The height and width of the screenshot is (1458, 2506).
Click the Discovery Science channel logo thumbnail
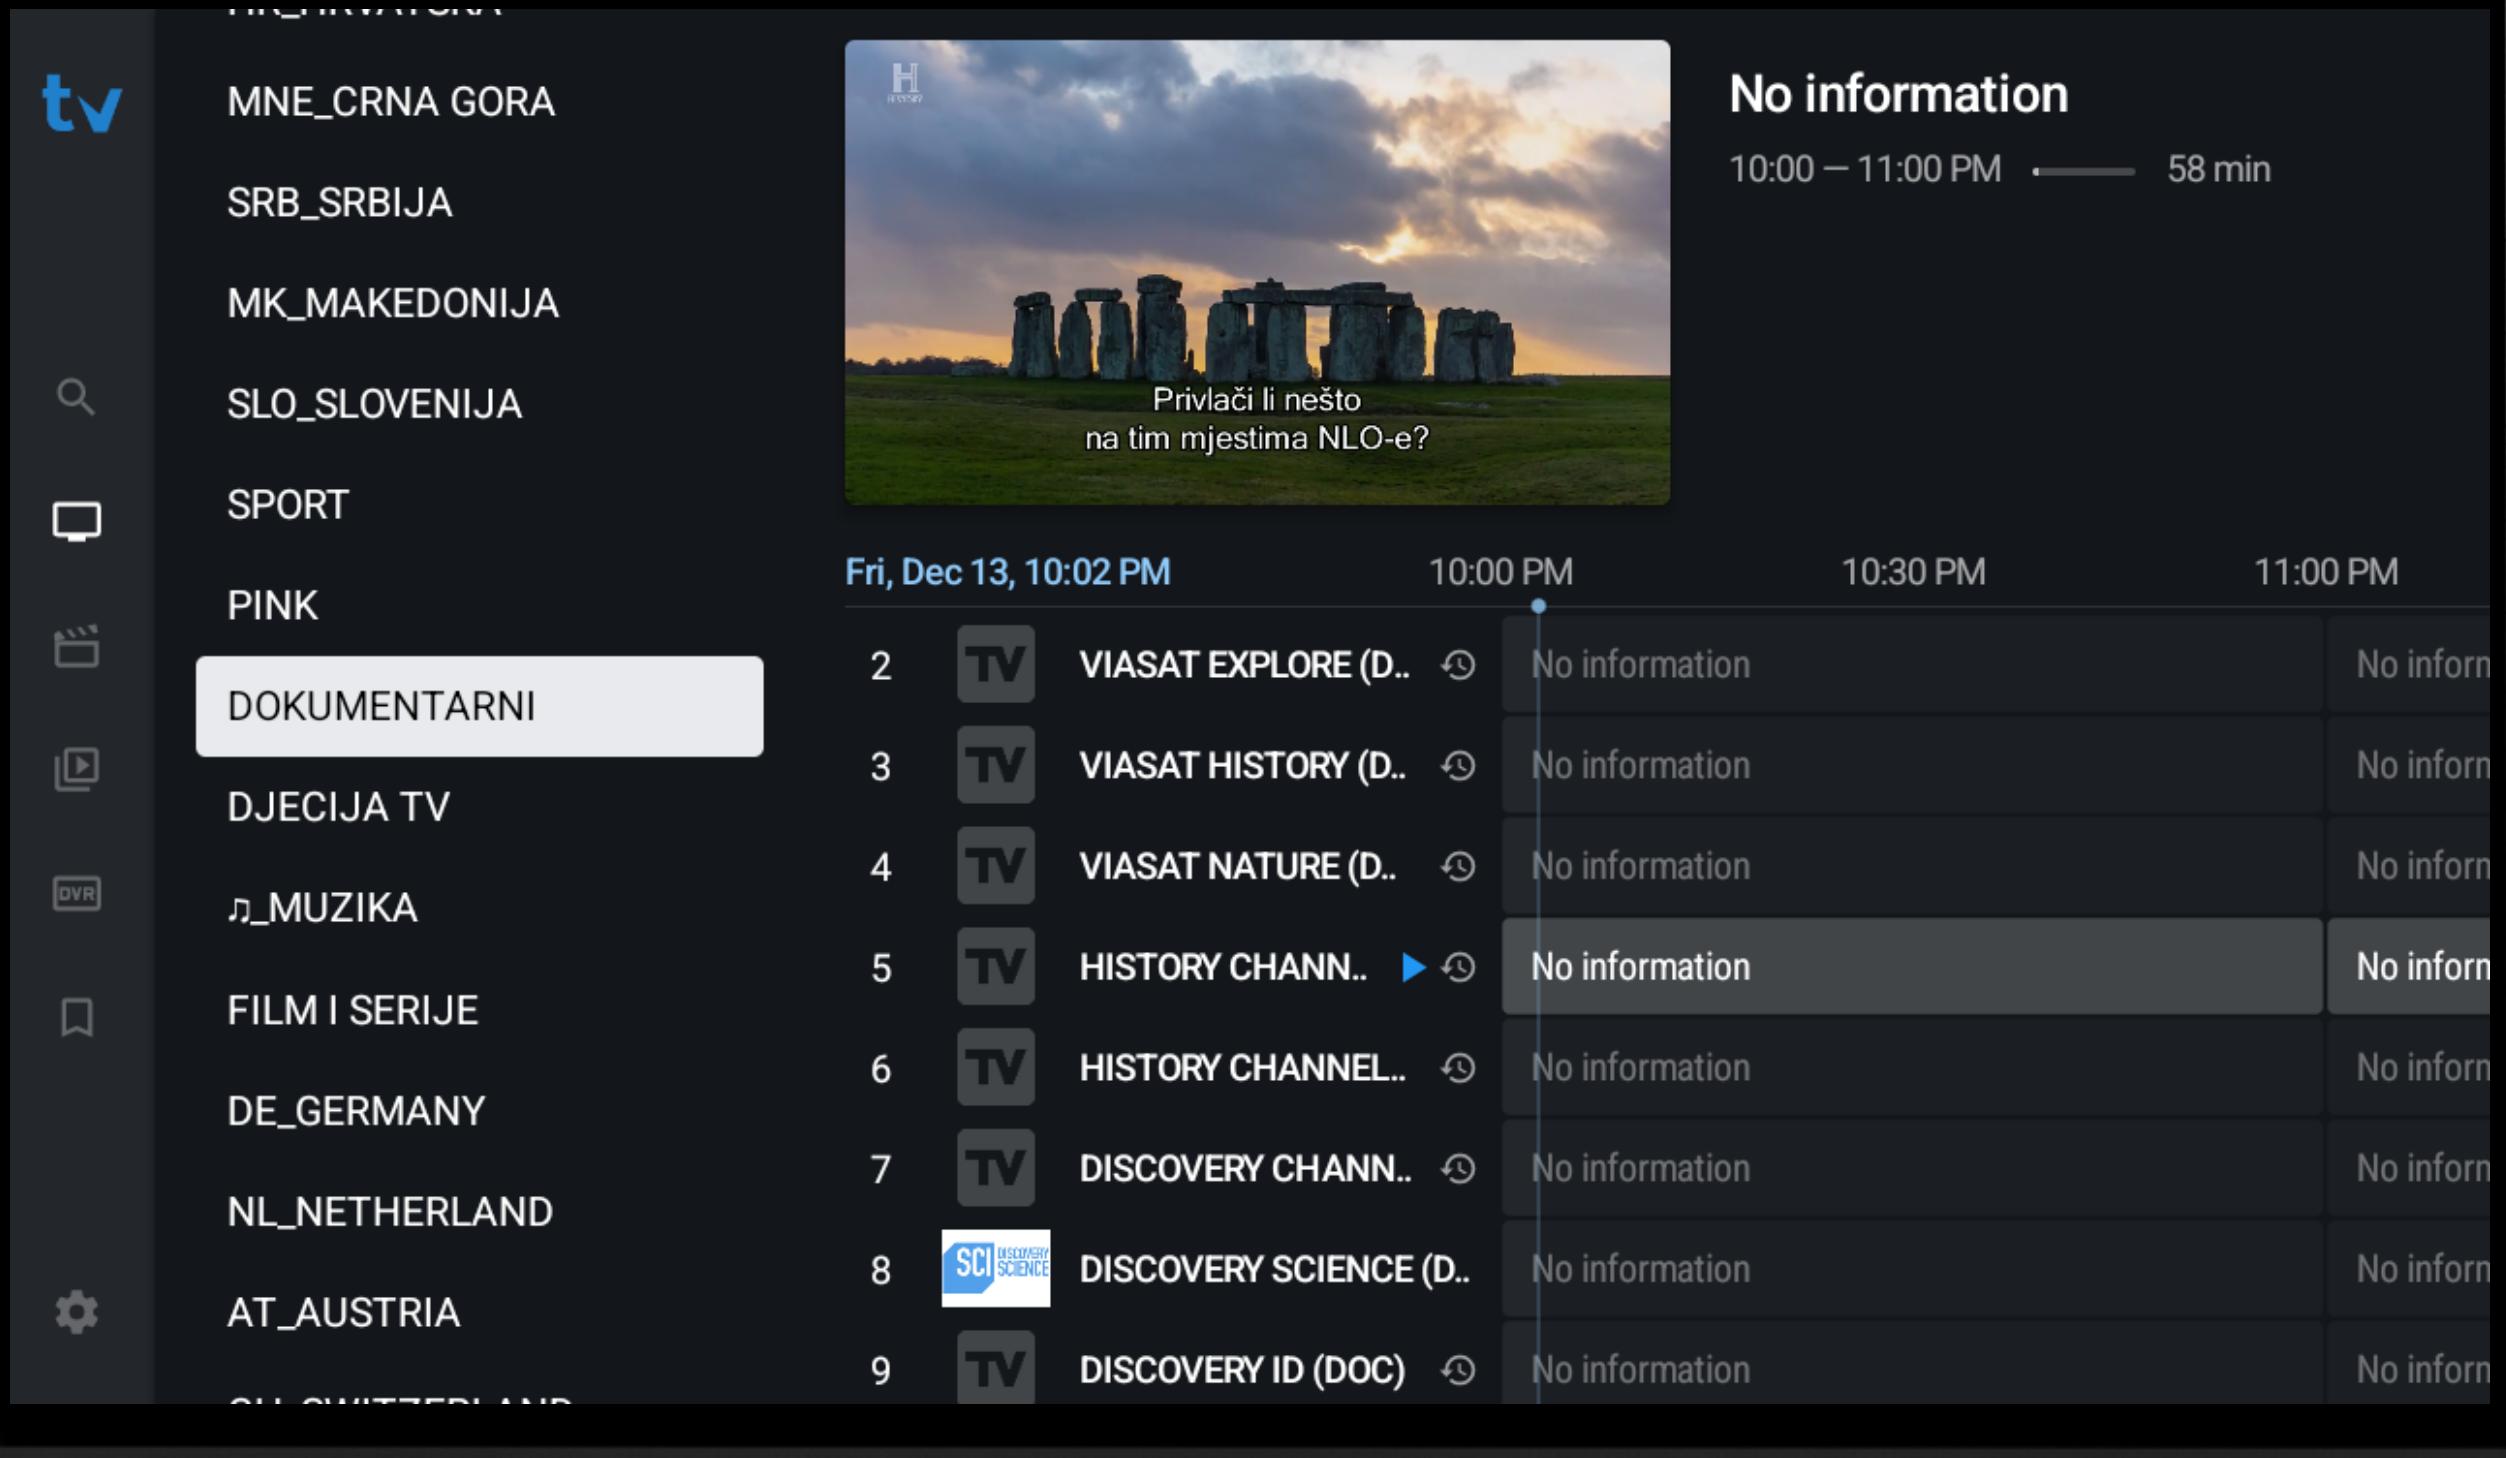click(998, 1267)
